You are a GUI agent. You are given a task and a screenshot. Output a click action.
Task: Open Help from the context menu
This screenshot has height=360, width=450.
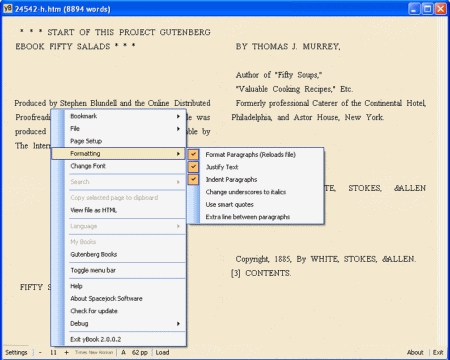pyautogui.click(x=118, y=286)
